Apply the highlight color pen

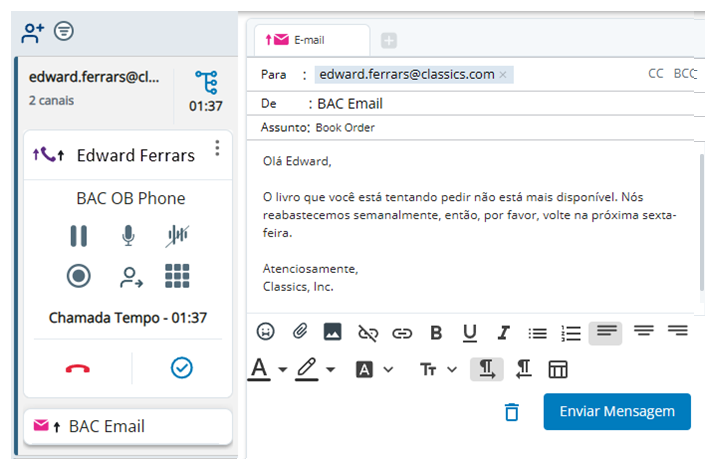tap(307, 369)
